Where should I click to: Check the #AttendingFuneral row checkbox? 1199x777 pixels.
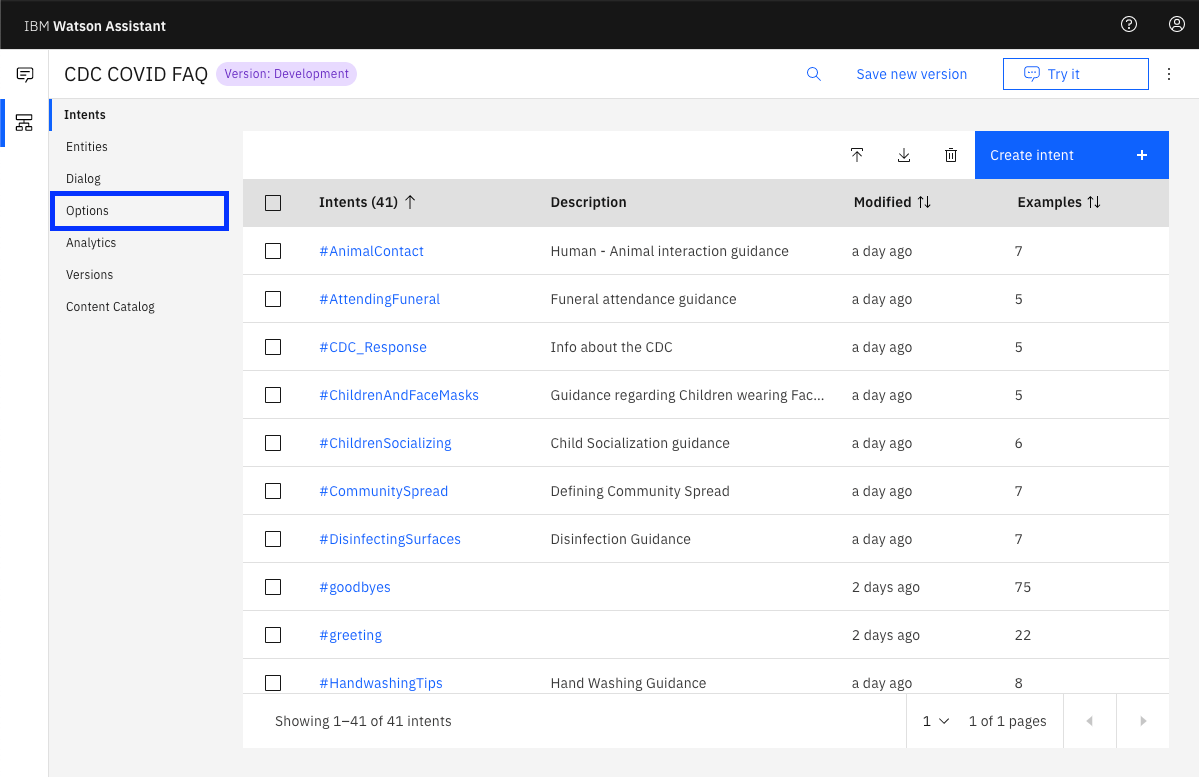(x=273, y=299)
